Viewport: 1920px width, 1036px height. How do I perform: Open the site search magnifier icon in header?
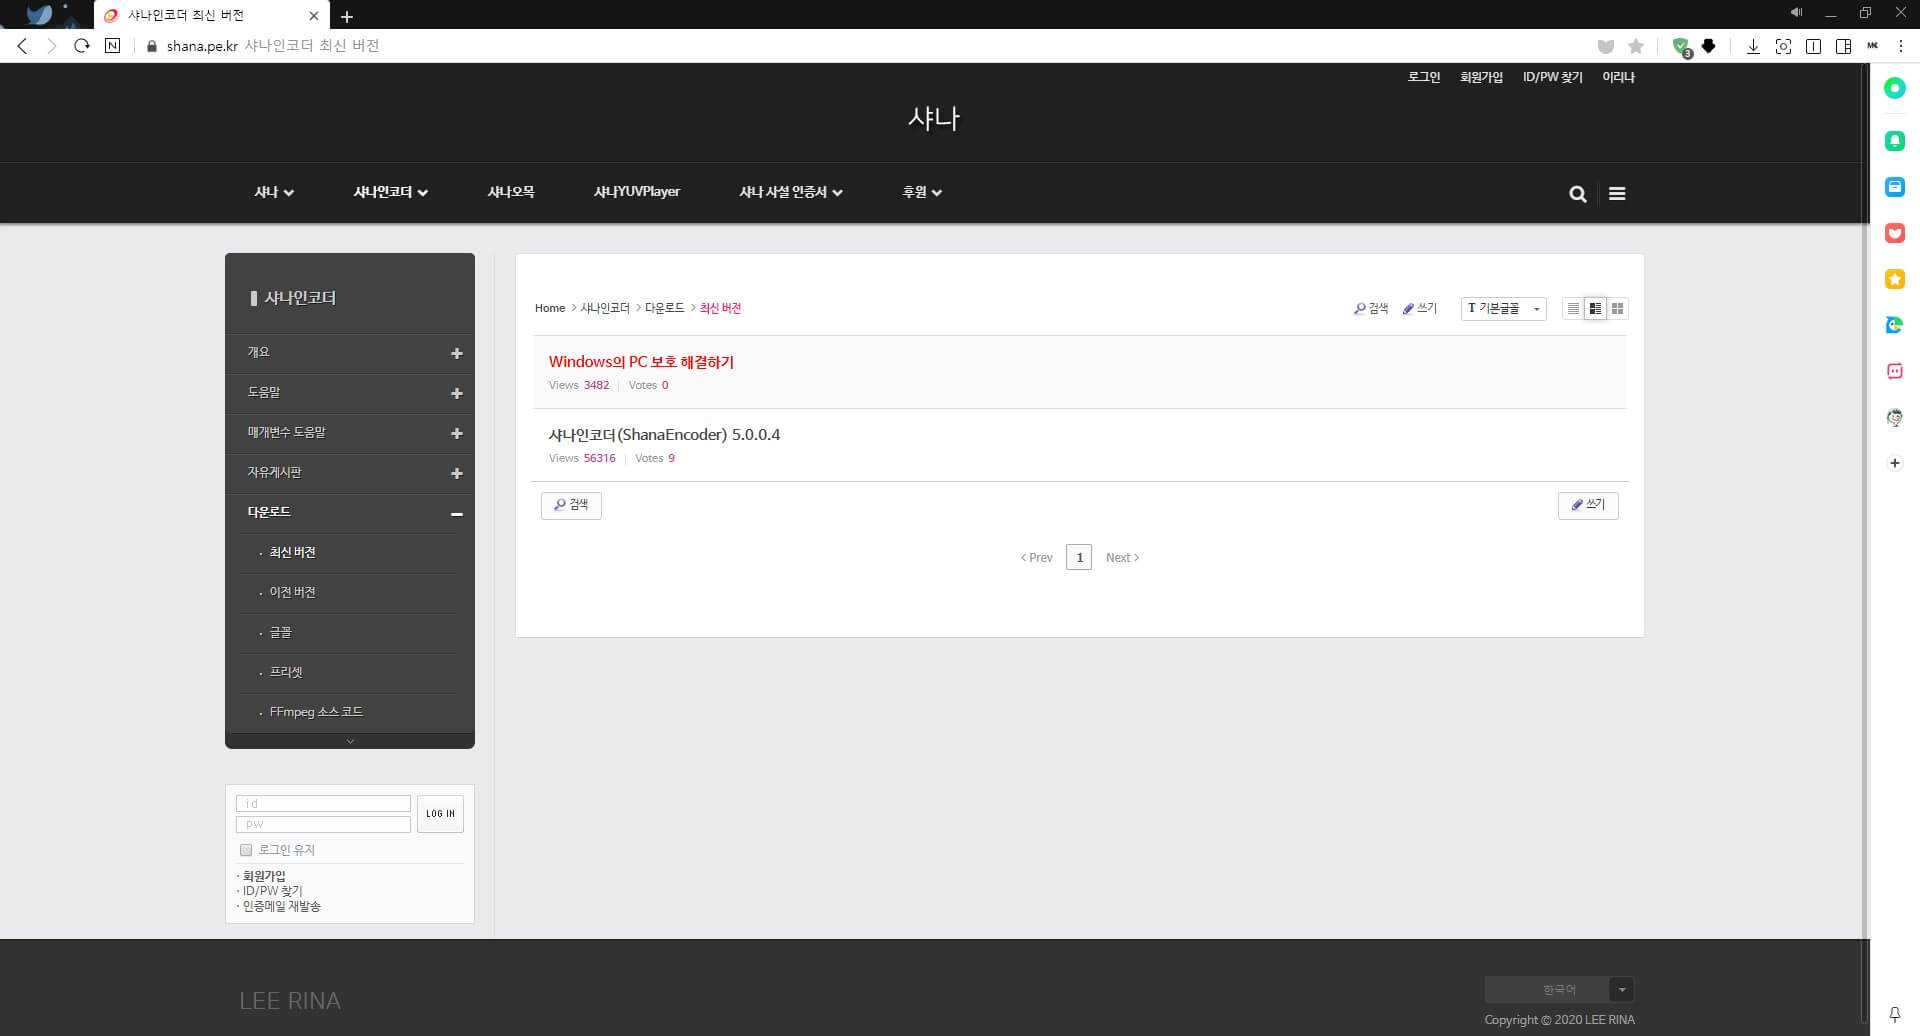tap(1578, 194)
